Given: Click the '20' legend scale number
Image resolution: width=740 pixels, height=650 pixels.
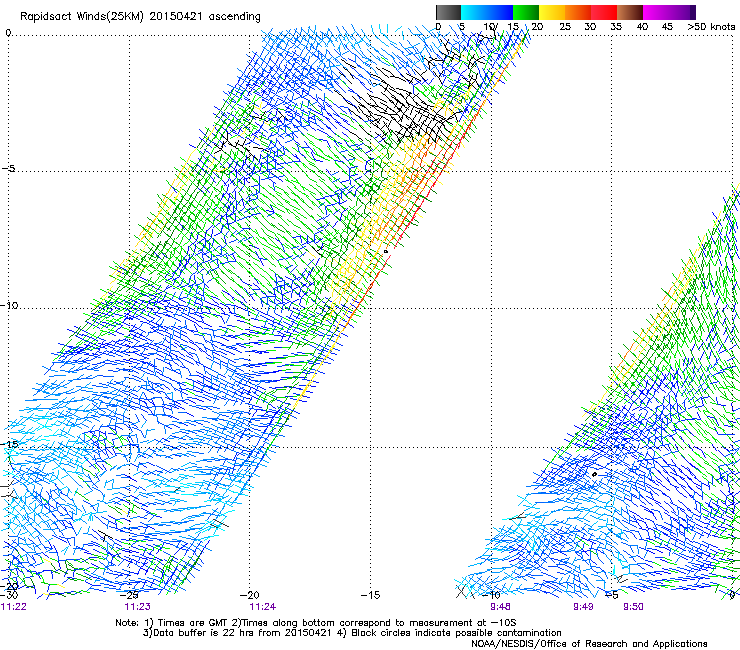Looking at the screenshot, I should [537, 27].
